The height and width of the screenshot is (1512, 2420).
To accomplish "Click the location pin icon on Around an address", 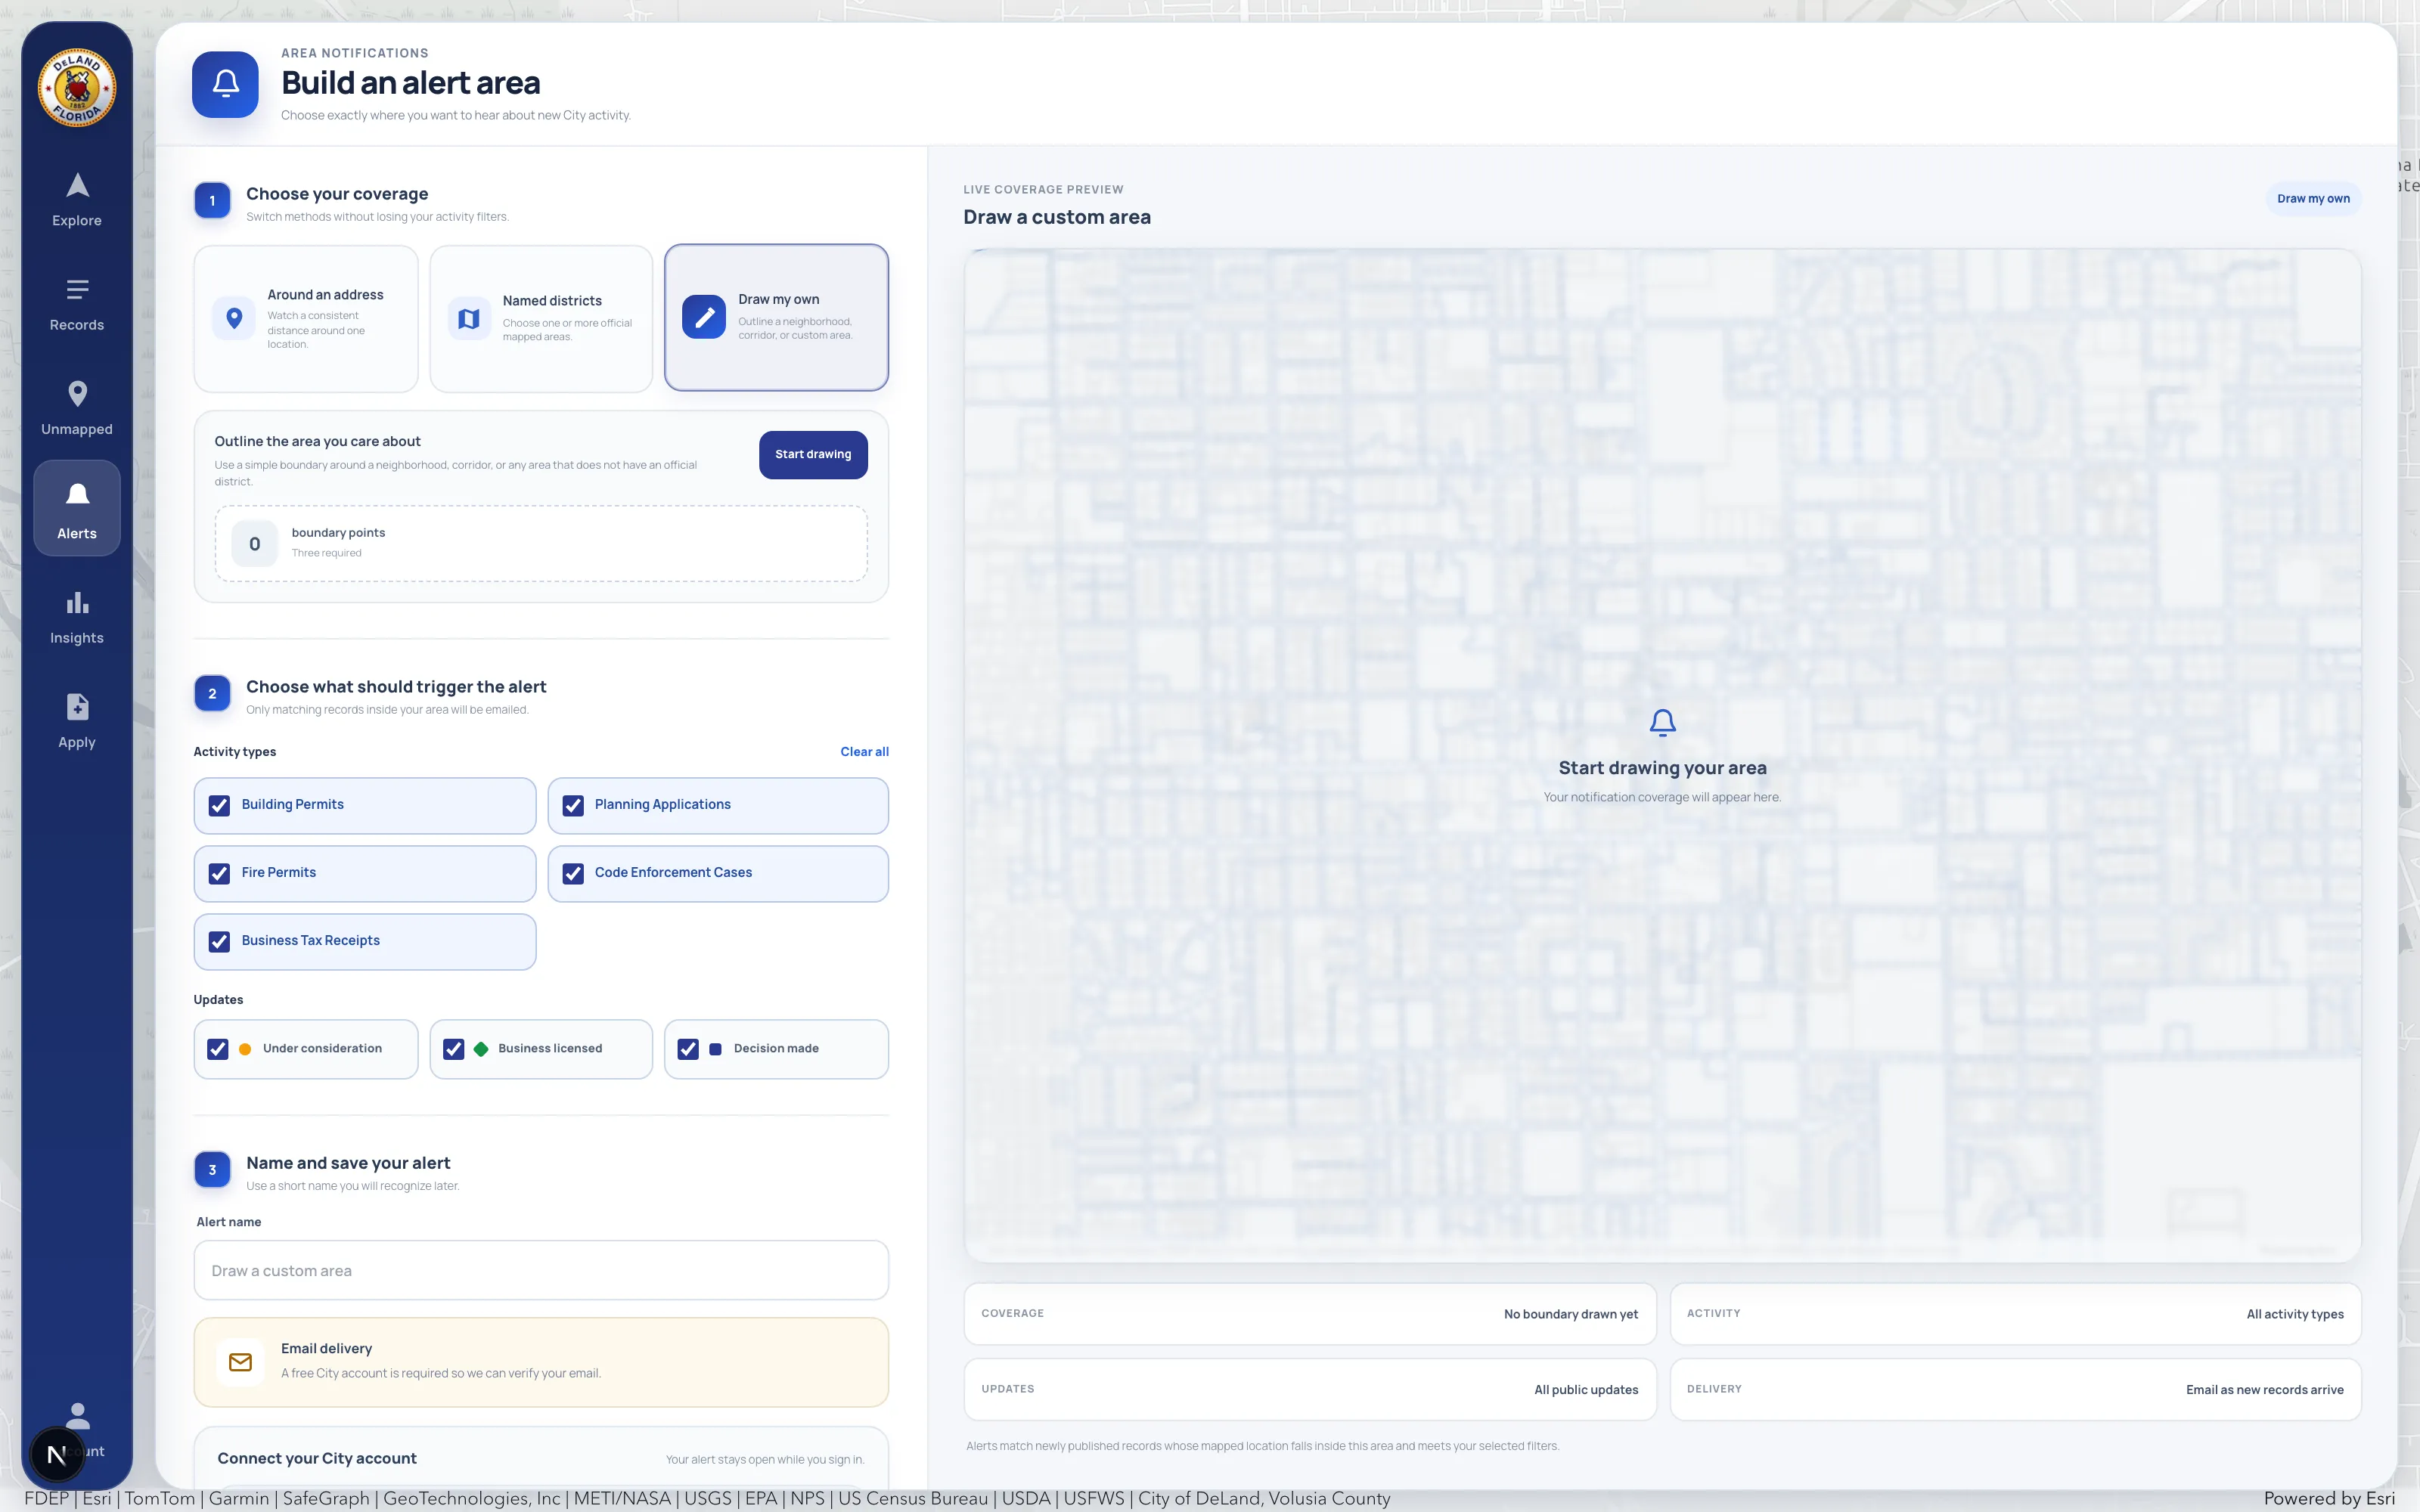I will 234,319.
